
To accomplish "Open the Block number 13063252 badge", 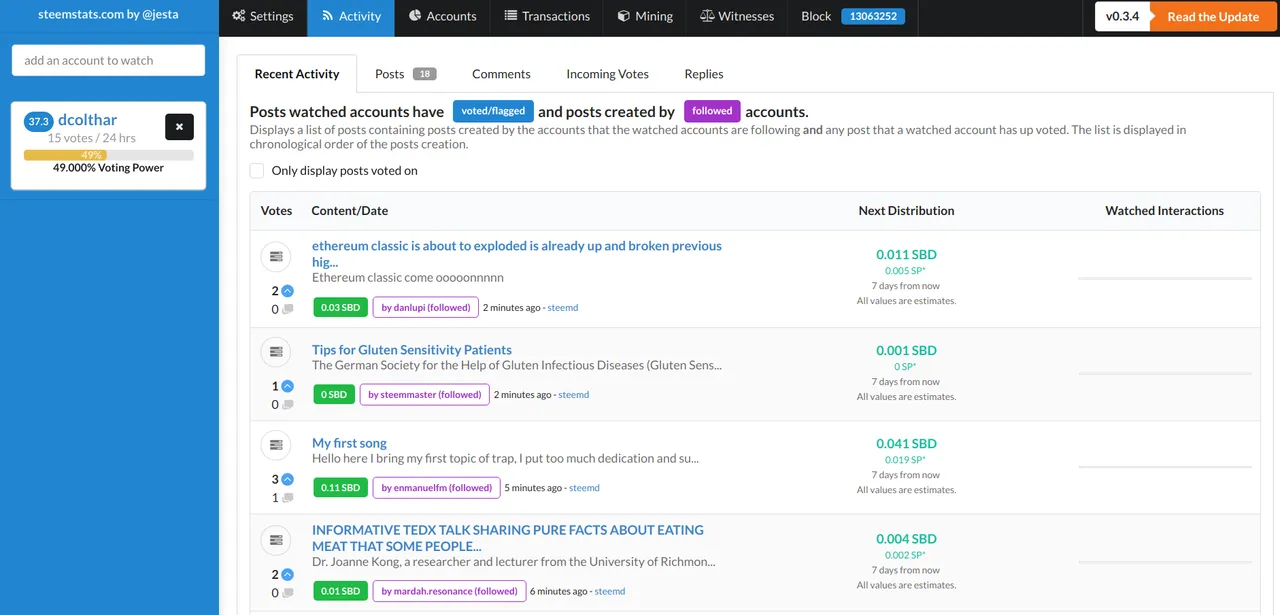I will coord(873,16).
